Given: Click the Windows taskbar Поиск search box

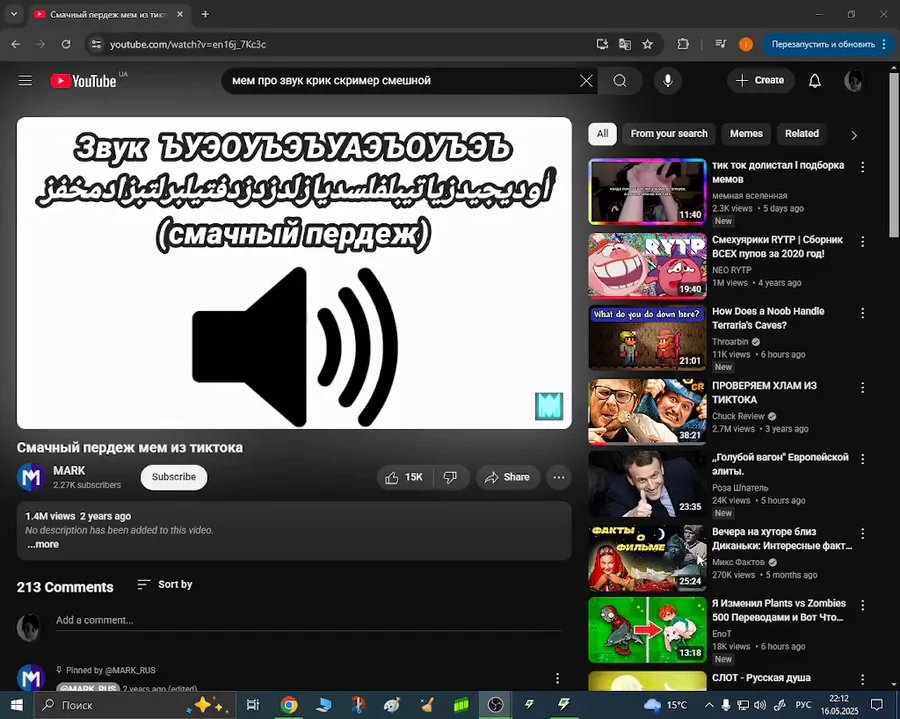Looking at the screenshot, I should (x=135, y=705).
